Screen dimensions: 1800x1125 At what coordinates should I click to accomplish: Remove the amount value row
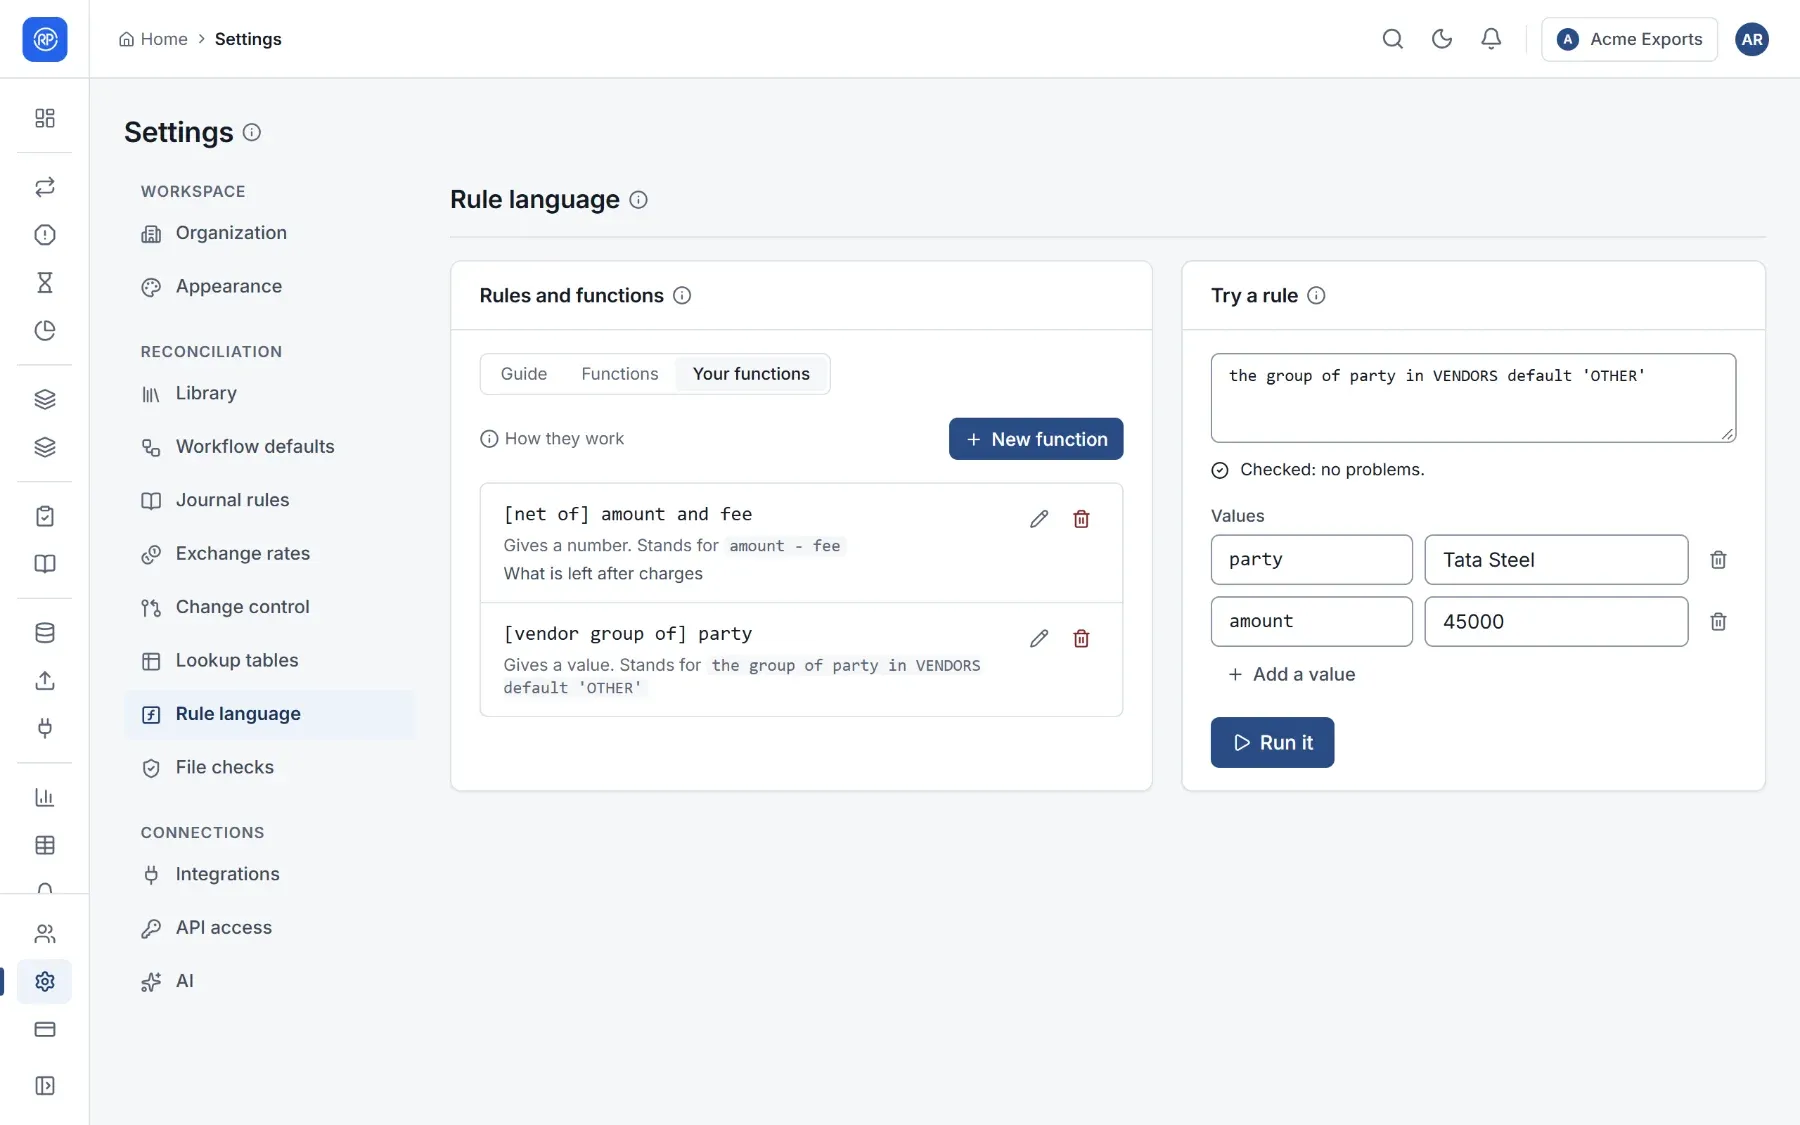tap(1718, 622)
